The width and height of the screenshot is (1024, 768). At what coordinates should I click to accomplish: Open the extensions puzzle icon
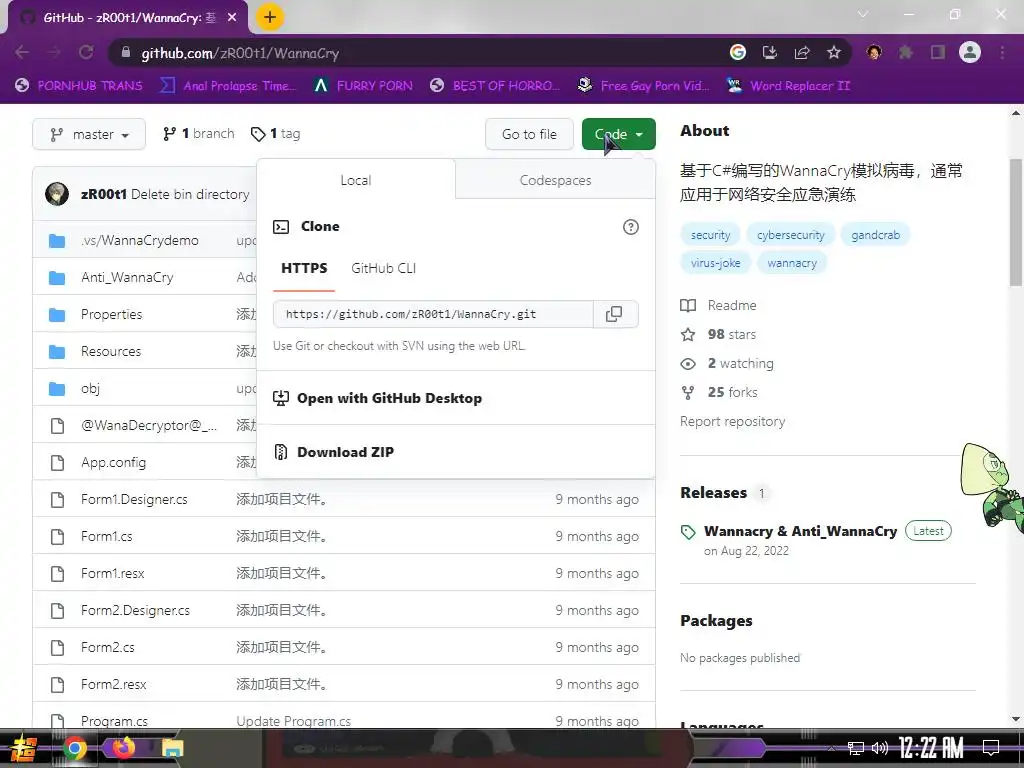905,53
